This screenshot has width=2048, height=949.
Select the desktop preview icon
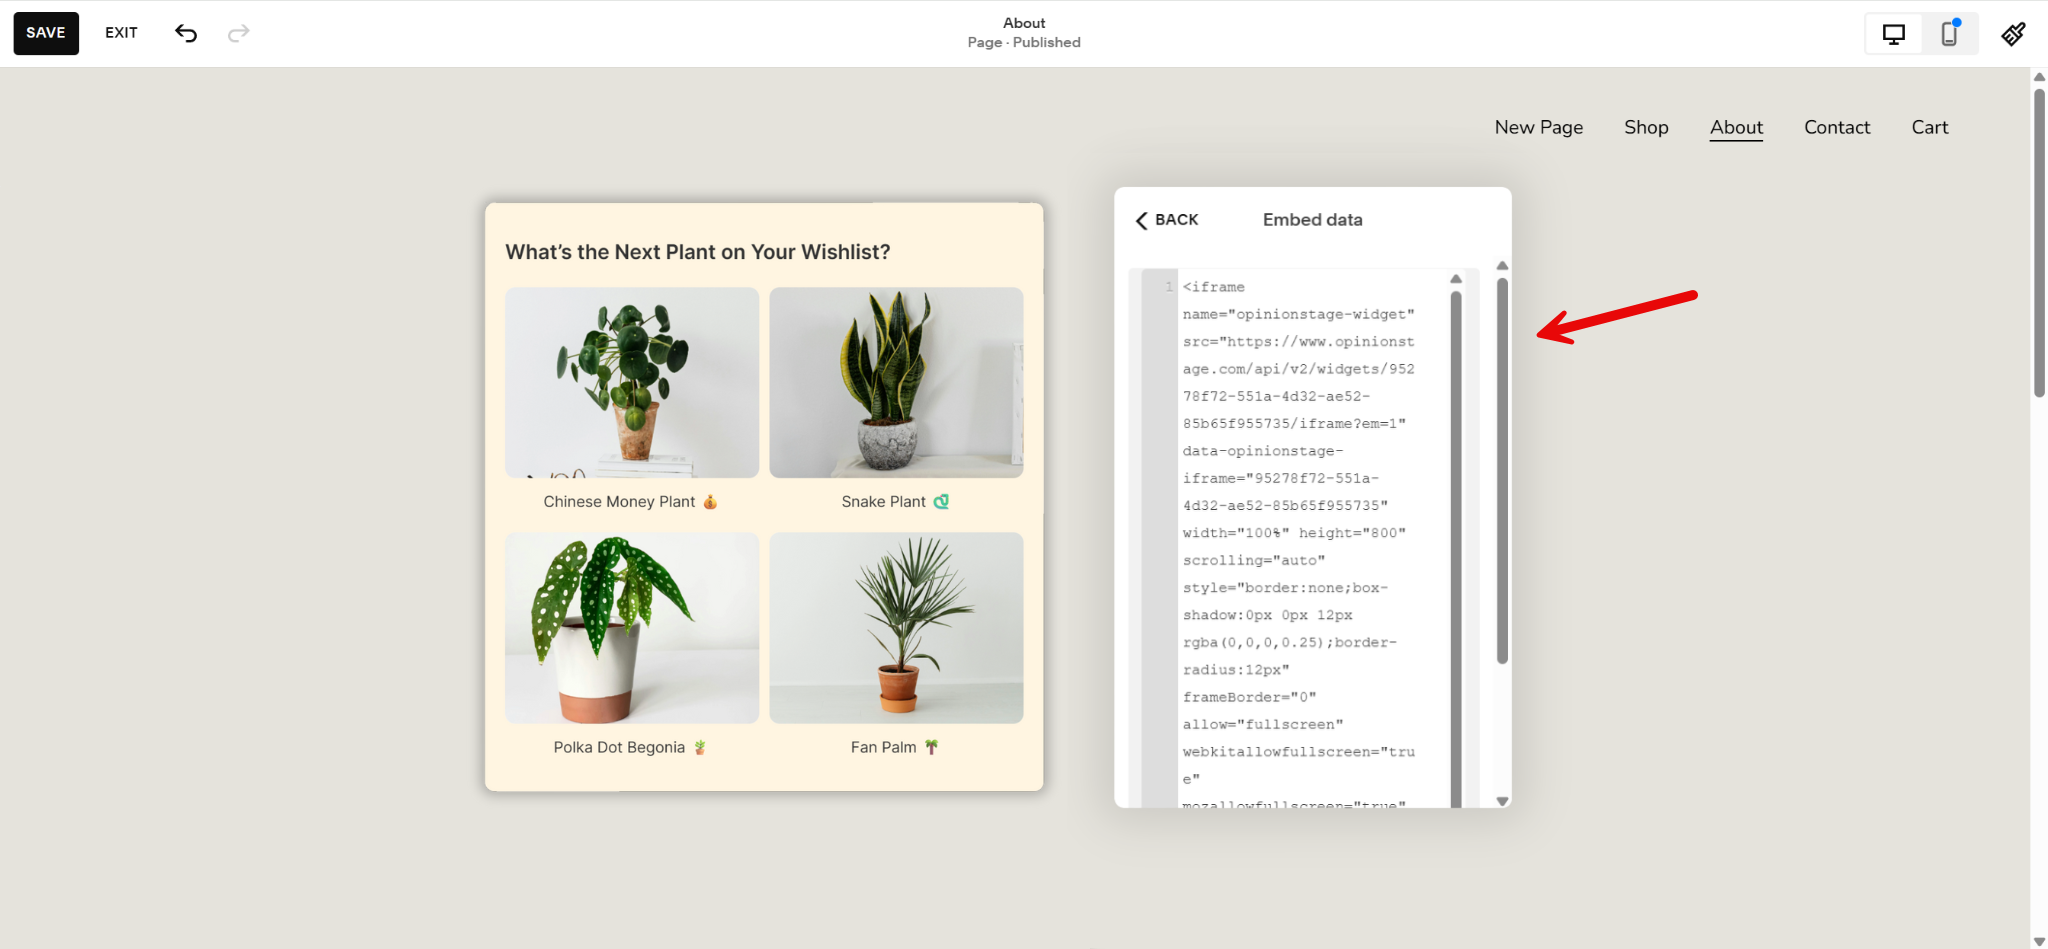(1892, 33)
